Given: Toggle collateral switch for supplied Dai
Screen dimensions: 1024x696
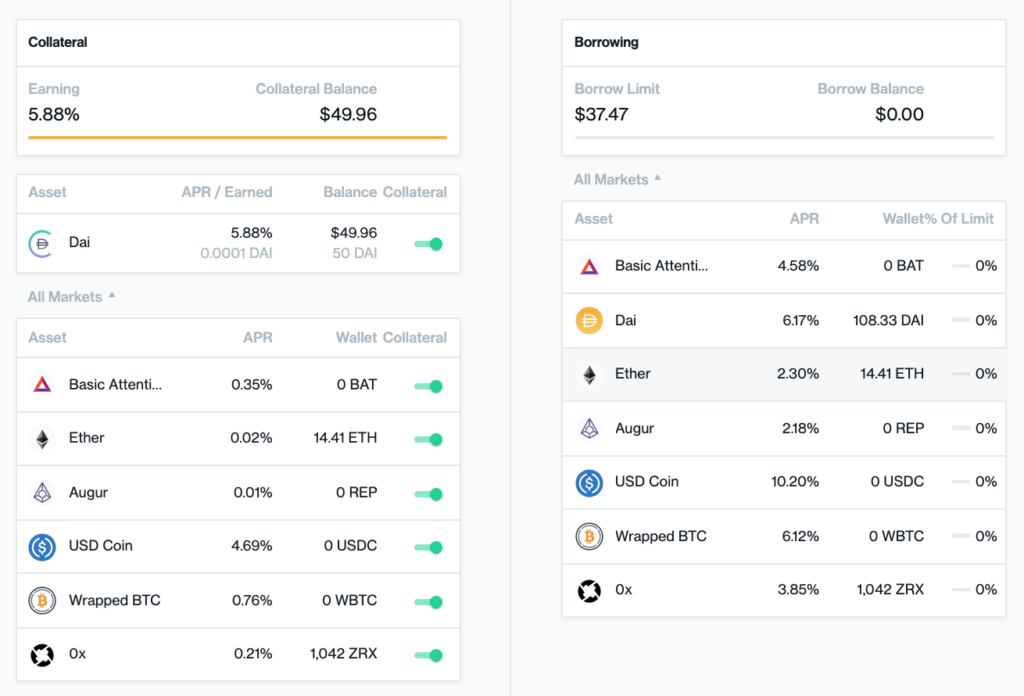Looking at the screenshot, I should [429, 244].
